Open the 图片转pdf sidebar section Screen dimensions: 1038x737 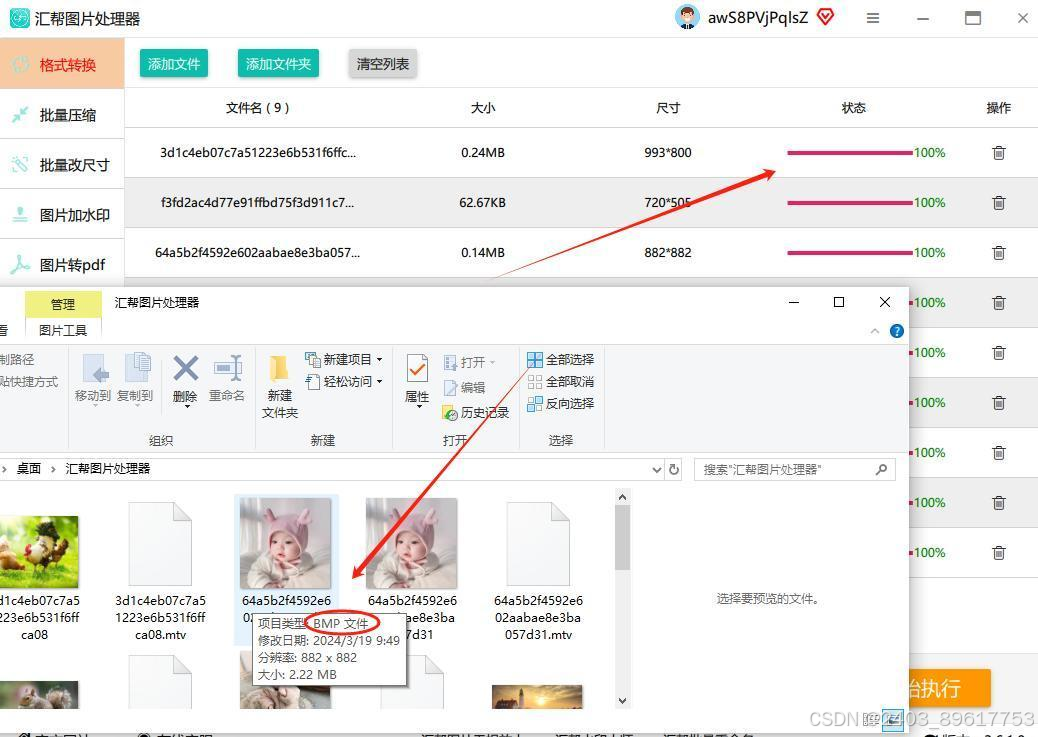click(x=62, y=264)
